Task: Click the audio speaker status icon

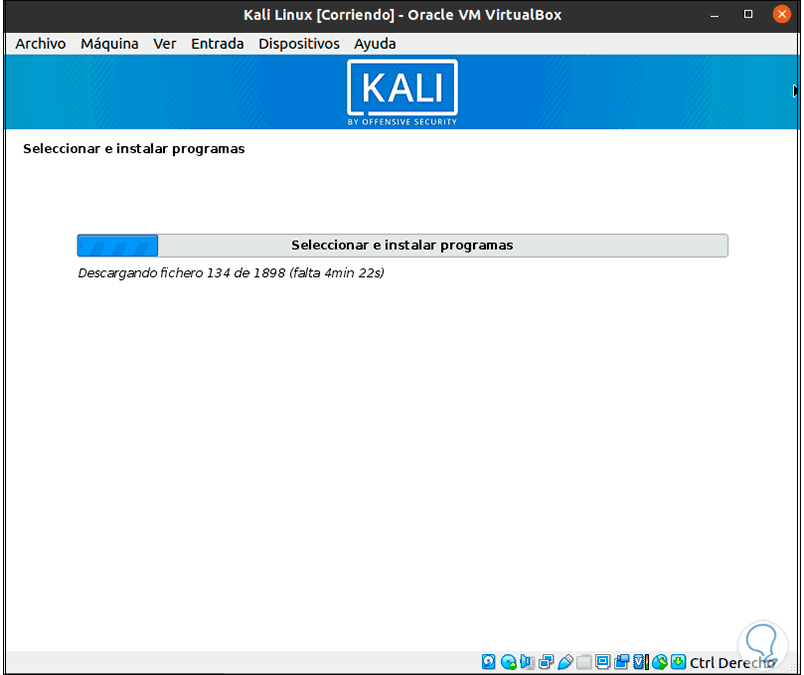Action: click(527, 662)
